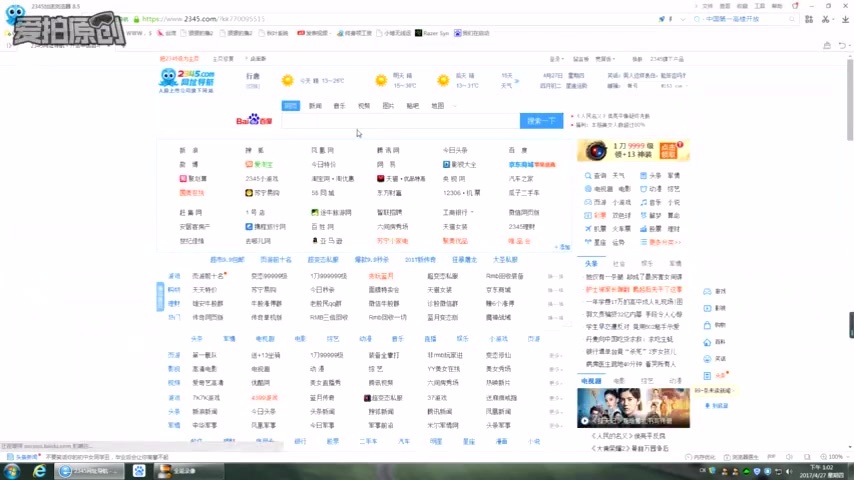Open the 凤凰网 link
Viewport: 854px width, 480px height.
pyautogui.click(x=322, y=150)
